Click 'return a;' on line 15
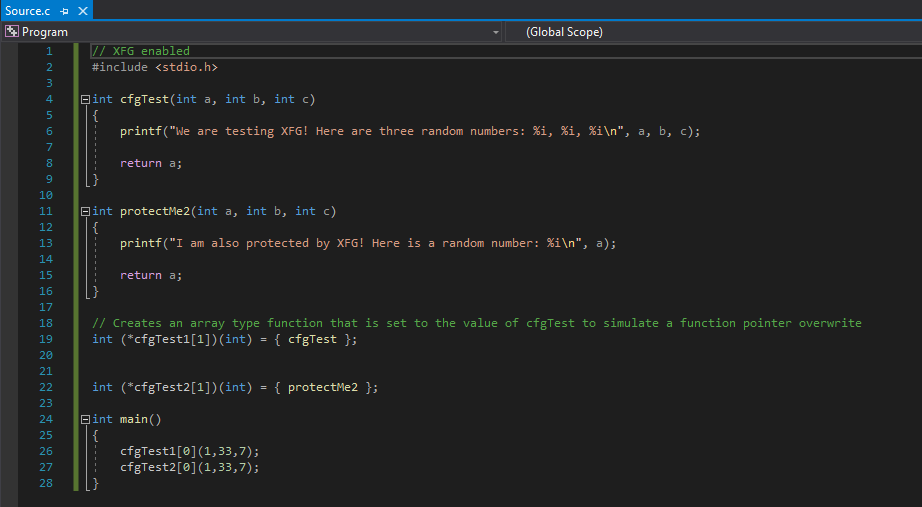This screenshot has height=507, width=922. pos(151,275)
